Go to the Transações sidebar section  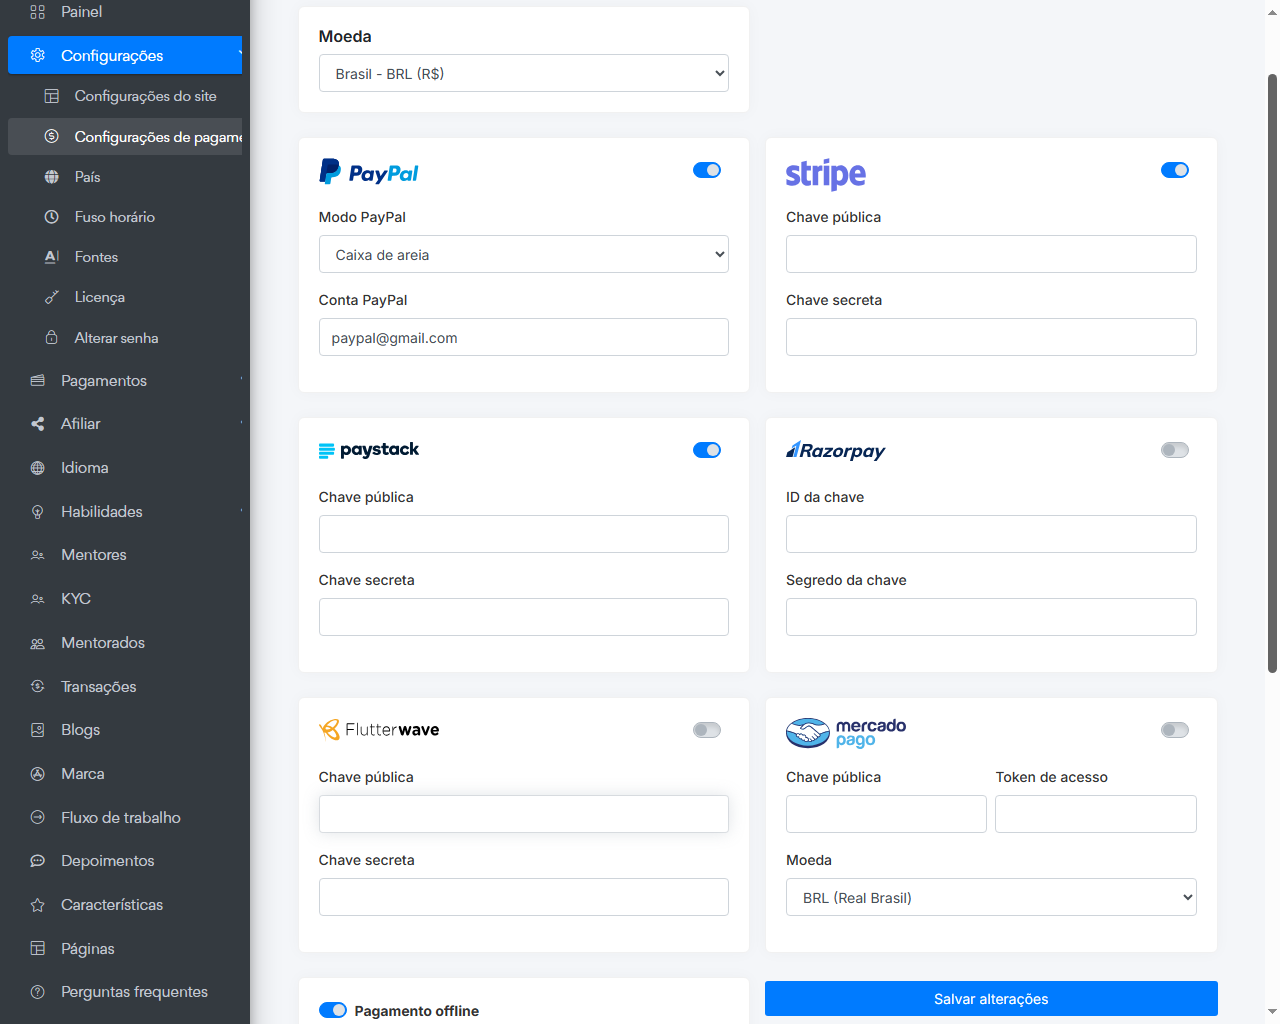click(98, 687)
